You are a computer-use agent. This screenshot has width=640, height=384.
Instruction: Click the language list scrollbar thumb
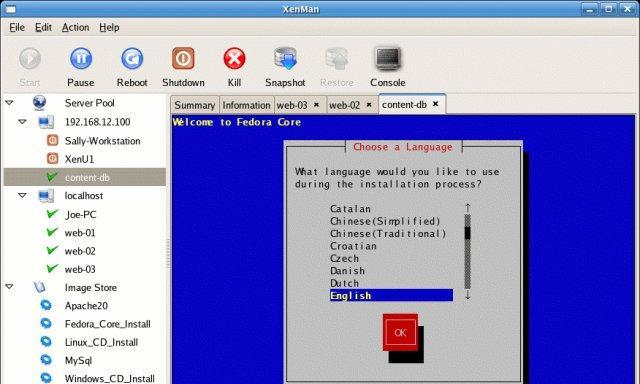(468, 233)
